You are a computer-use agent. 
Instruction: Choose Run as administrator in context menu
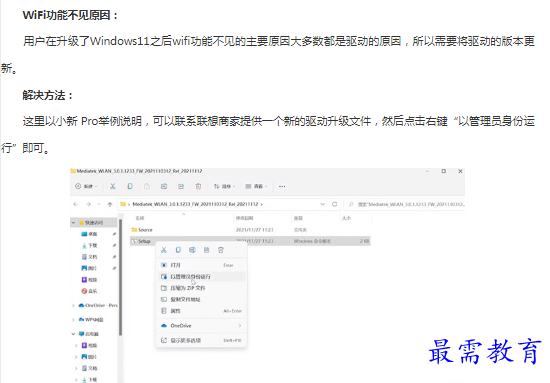click(x=201, y=277)
